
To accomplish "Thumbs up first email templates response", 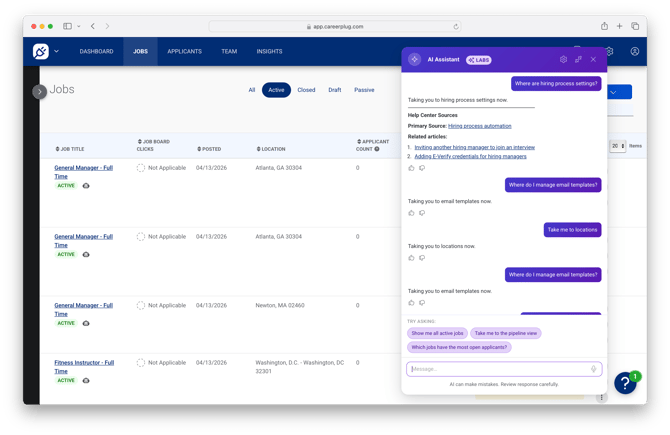I will [411, 213].
